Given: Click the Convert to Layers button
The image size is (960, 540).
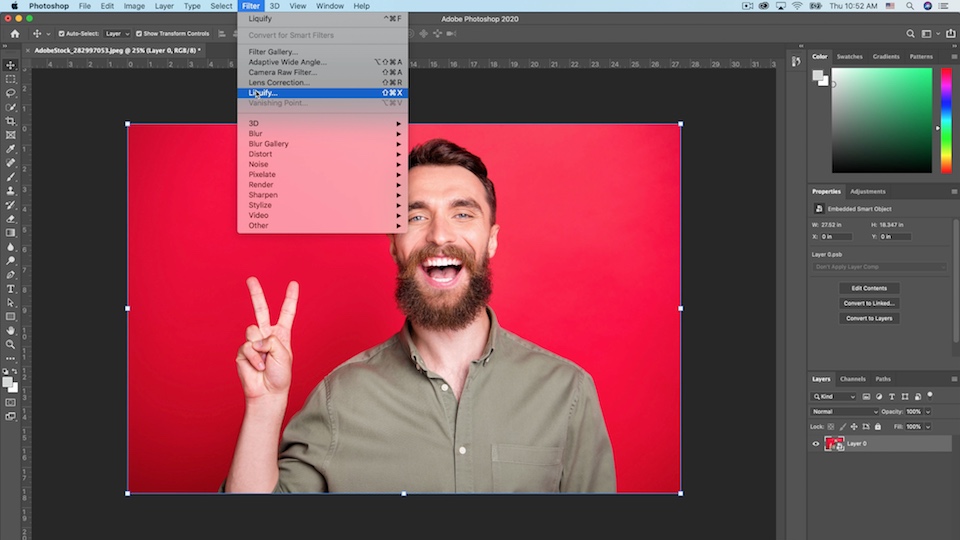Looking at the screenshot, I should tap(868, 318).
